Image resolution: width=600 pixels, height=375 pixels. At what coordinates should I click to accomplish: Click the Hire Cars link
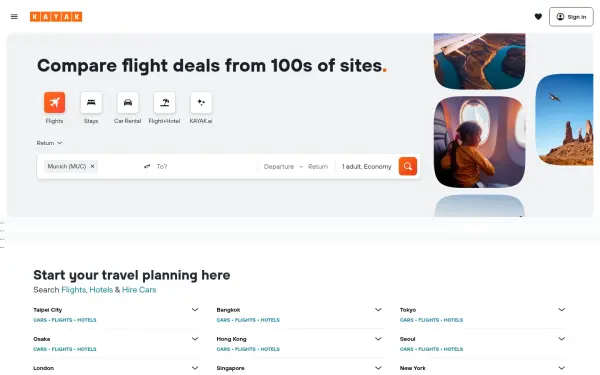coord(139,290)
